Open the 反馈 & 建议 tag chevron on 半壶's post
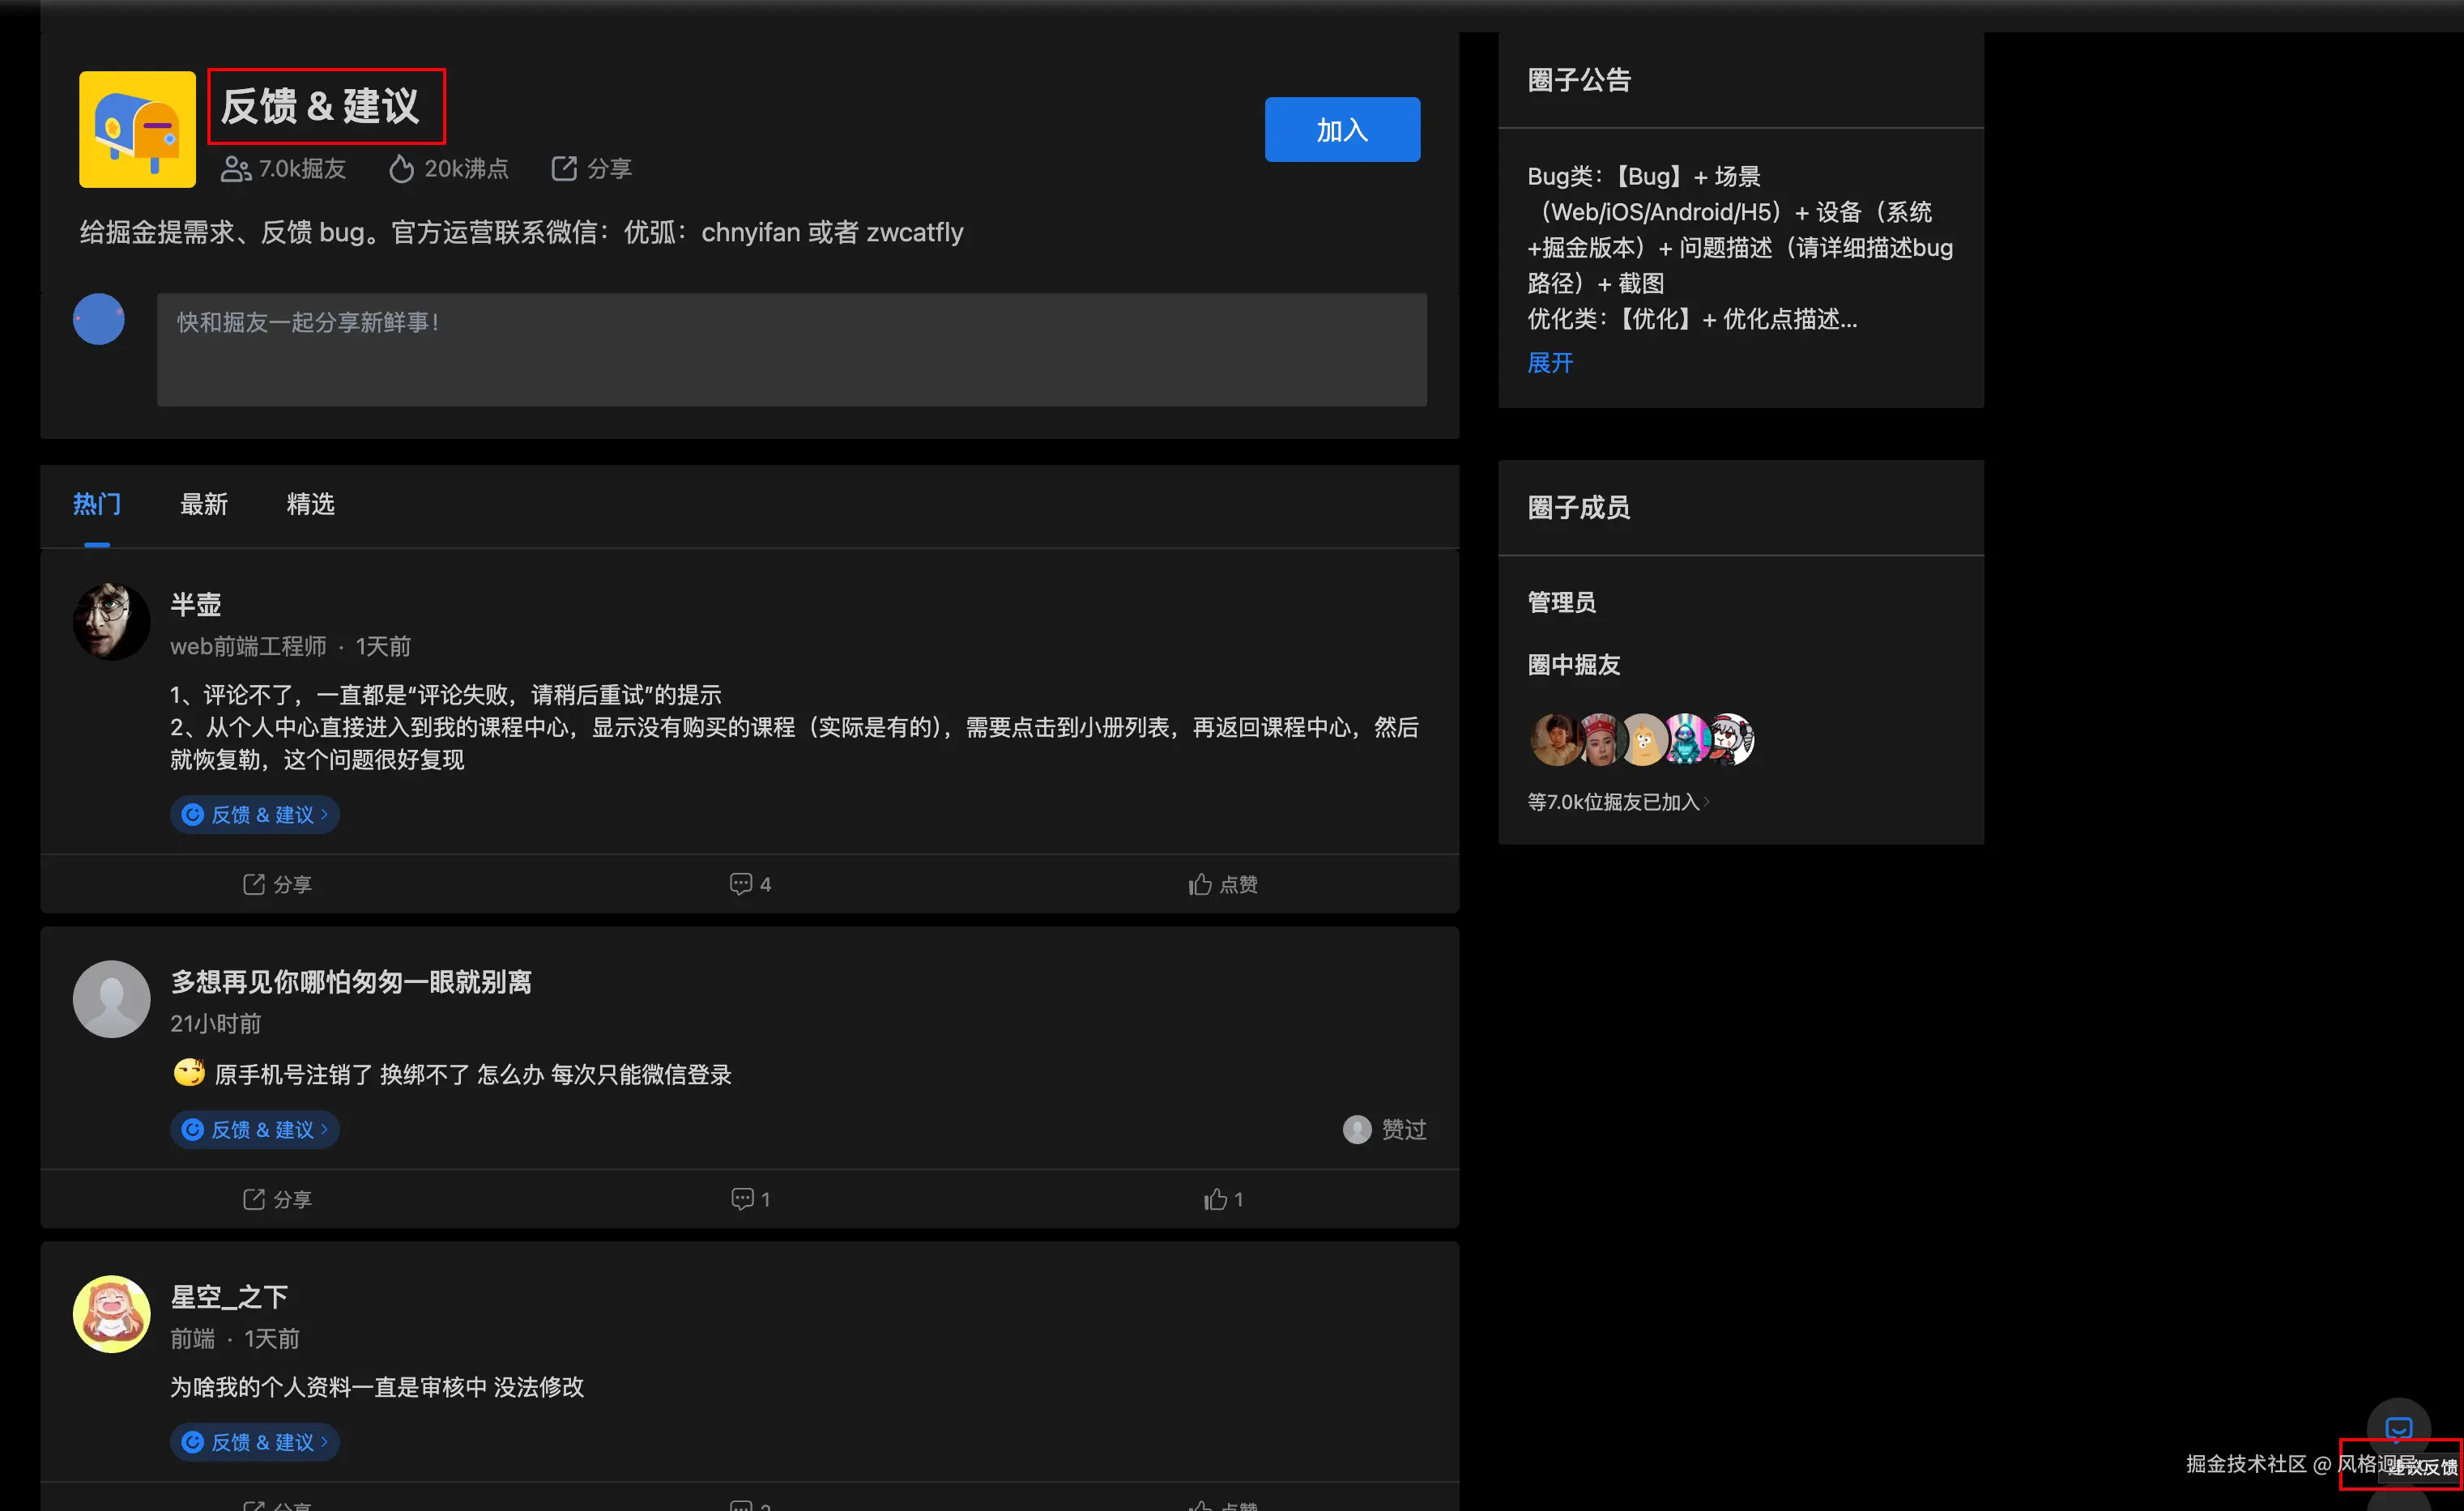Image resolution: width=2464 pixels, height=1511 pixels. [x=323, y=814]
